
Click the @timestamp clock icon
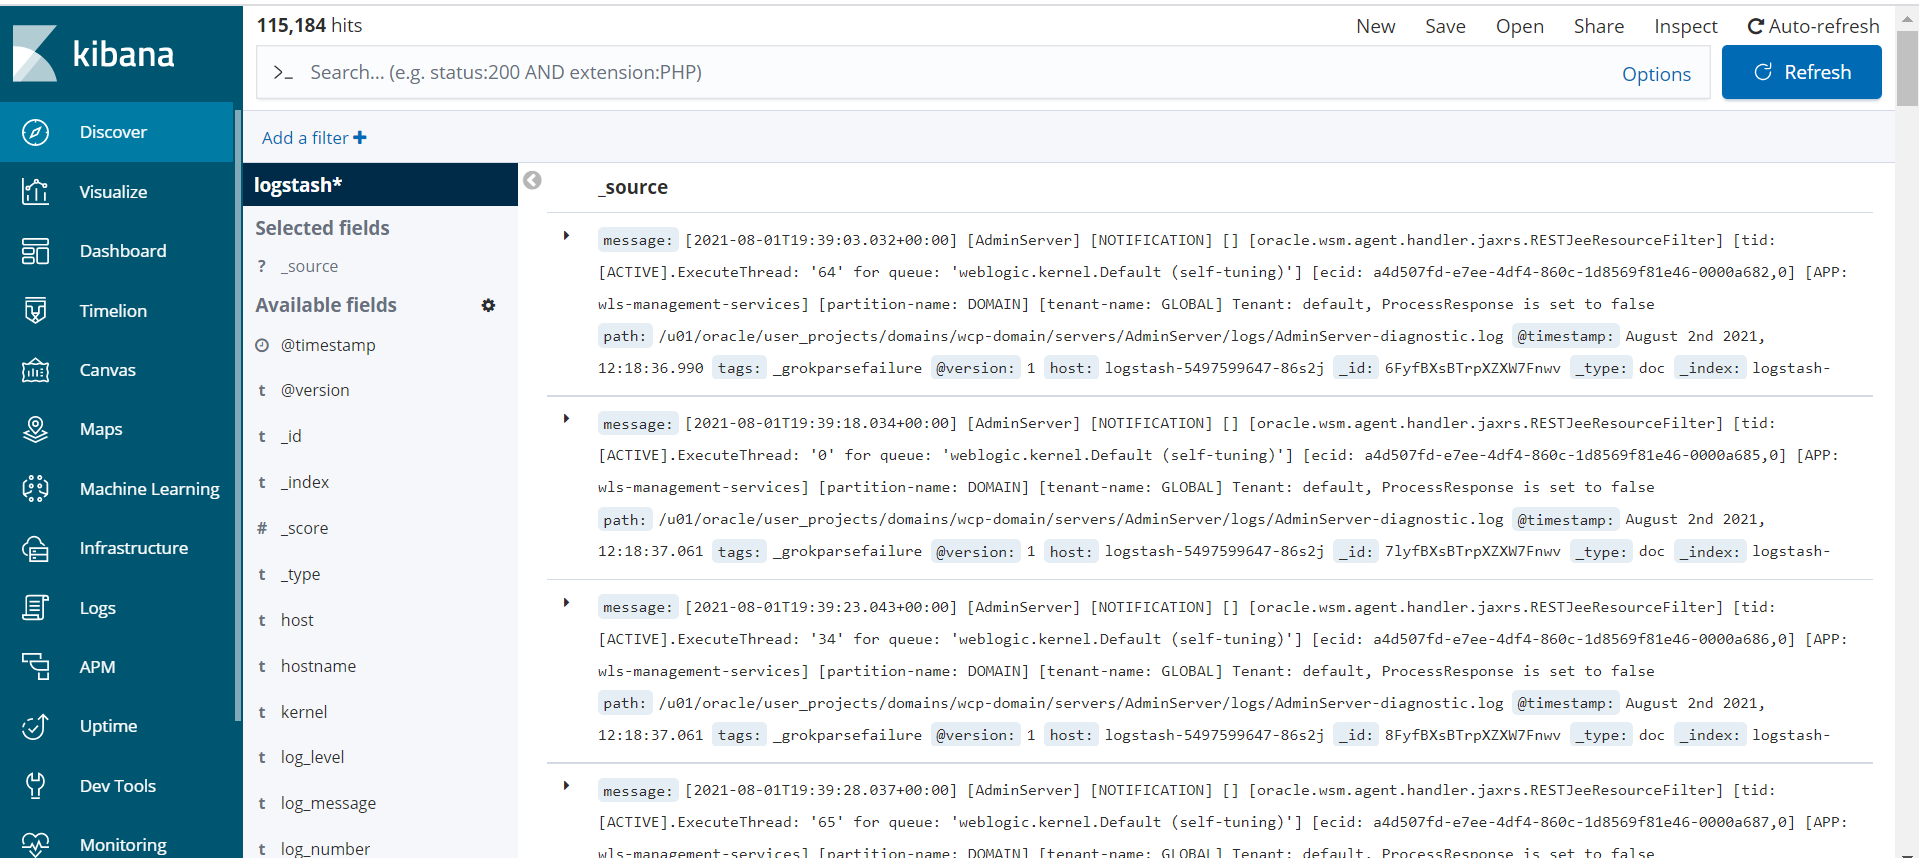[262, 345]
